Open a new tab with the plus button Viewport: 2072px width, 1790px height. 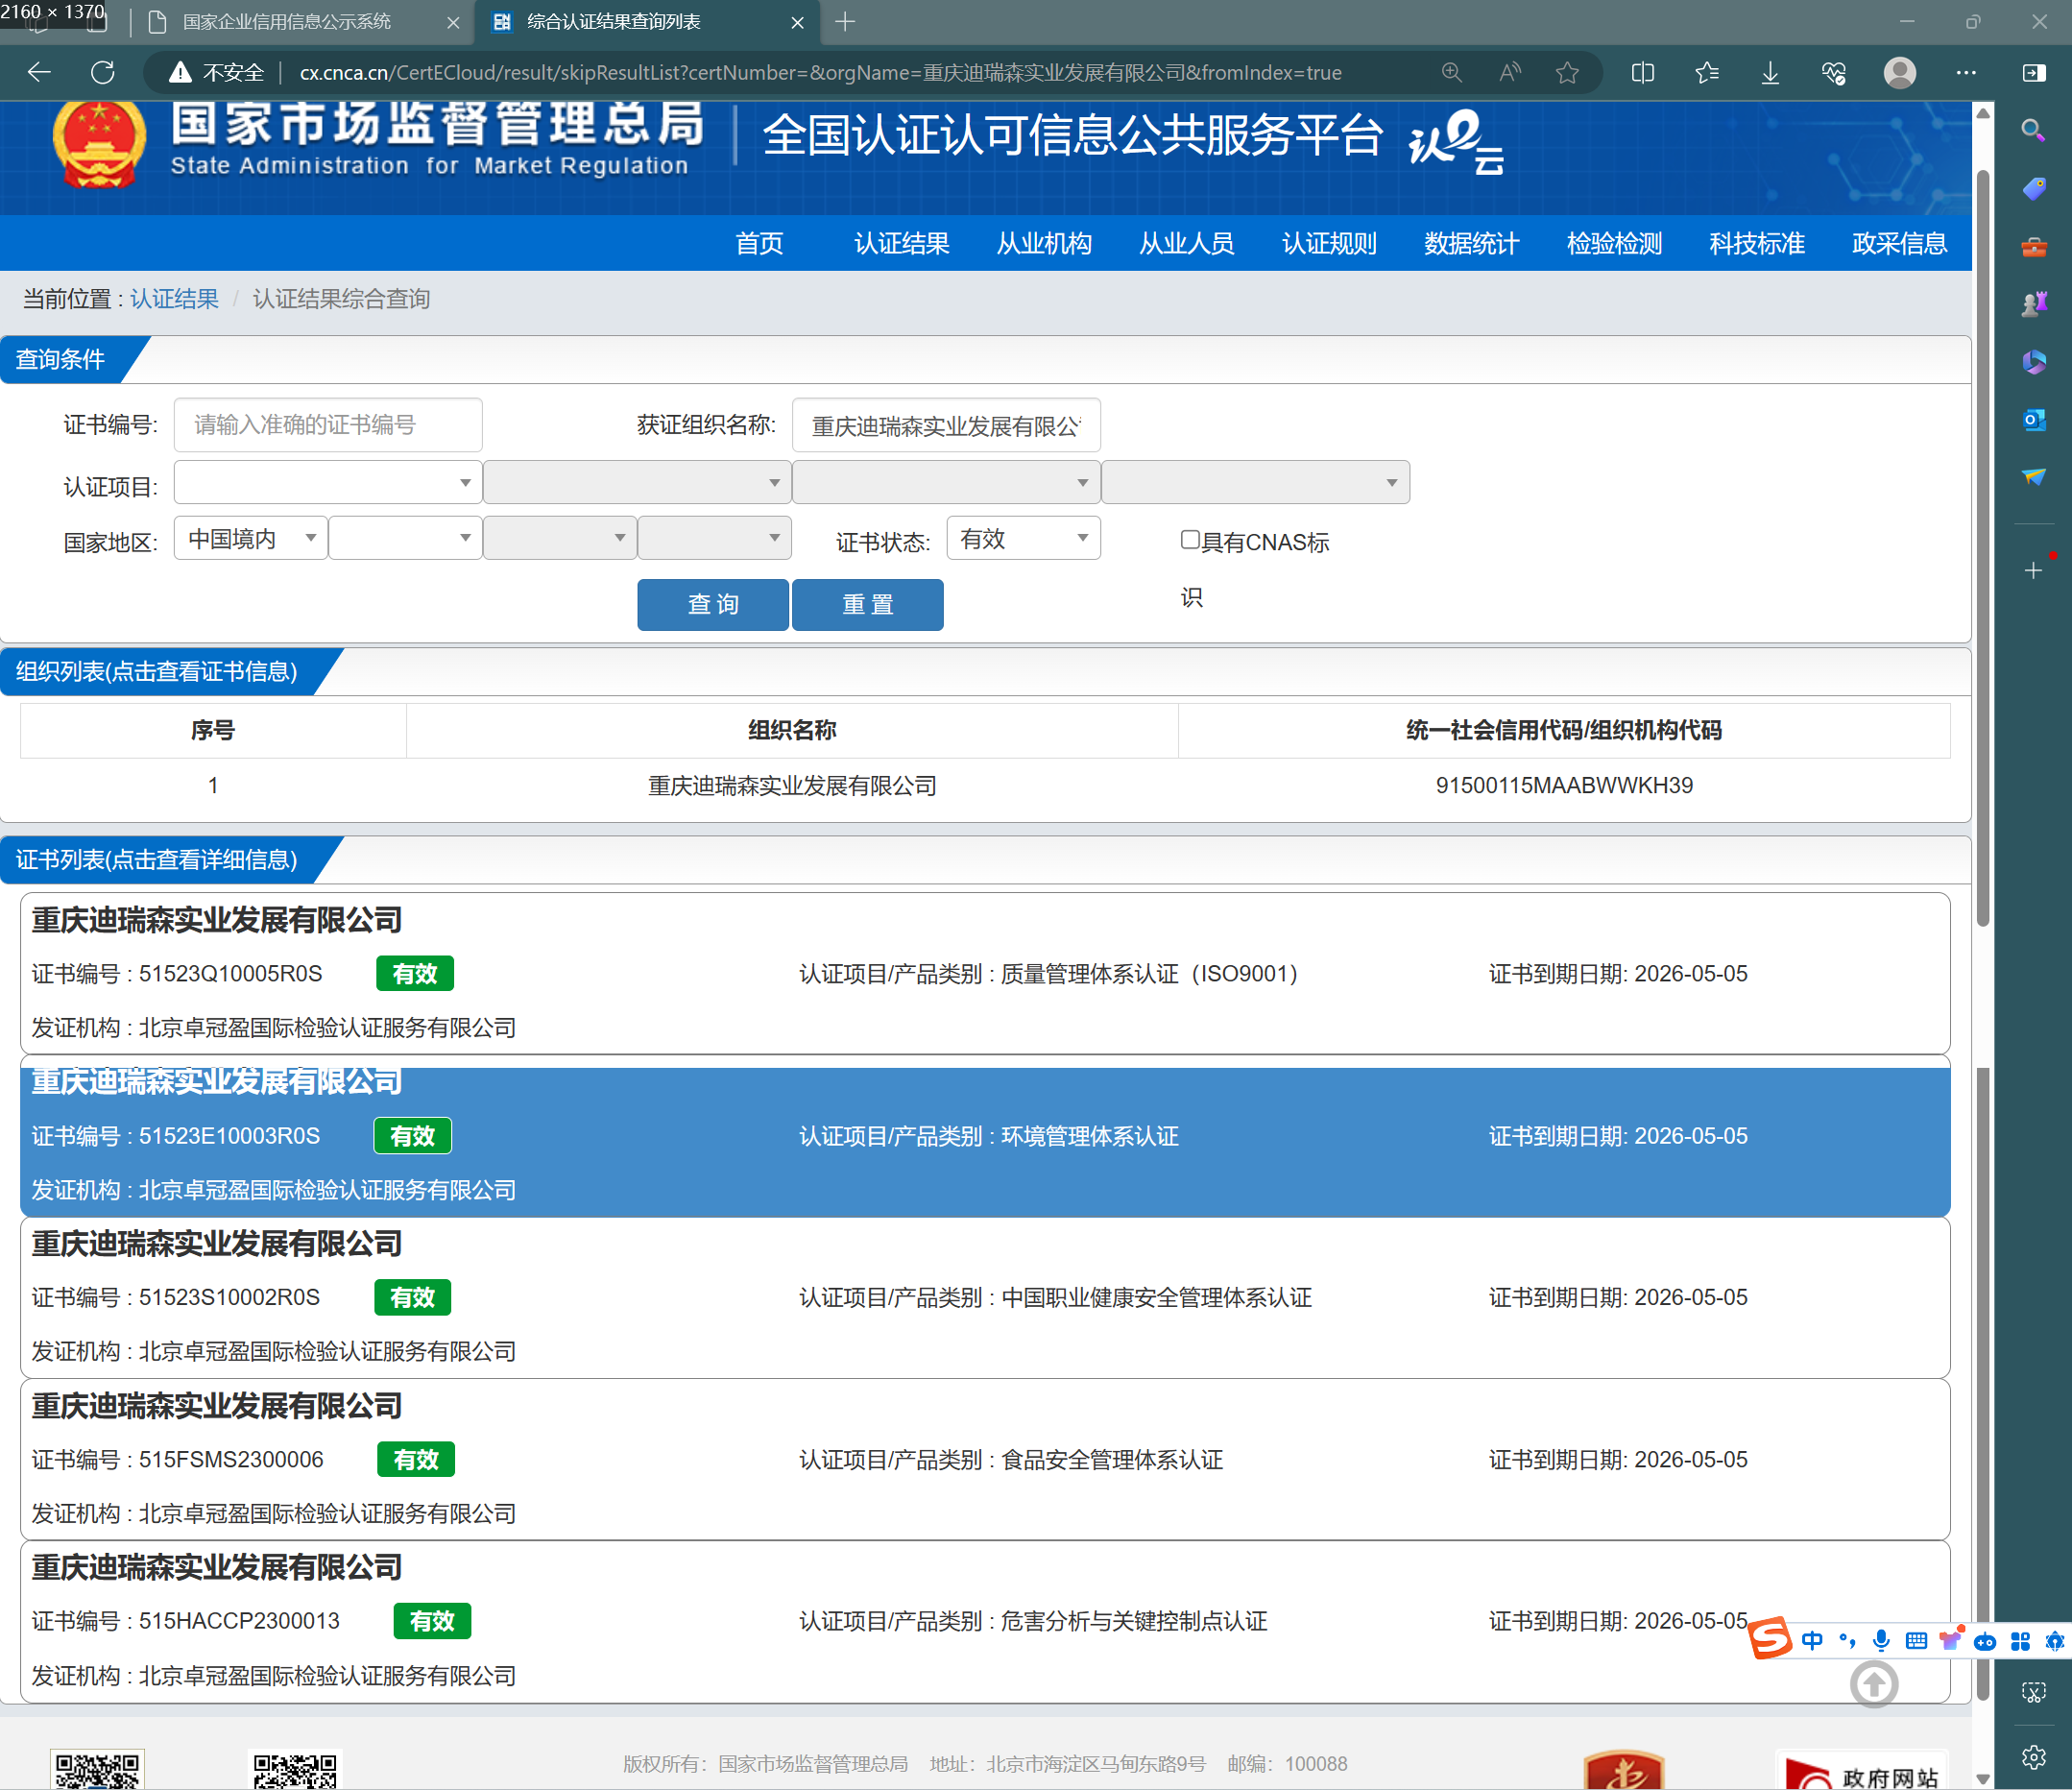[845, 22]
